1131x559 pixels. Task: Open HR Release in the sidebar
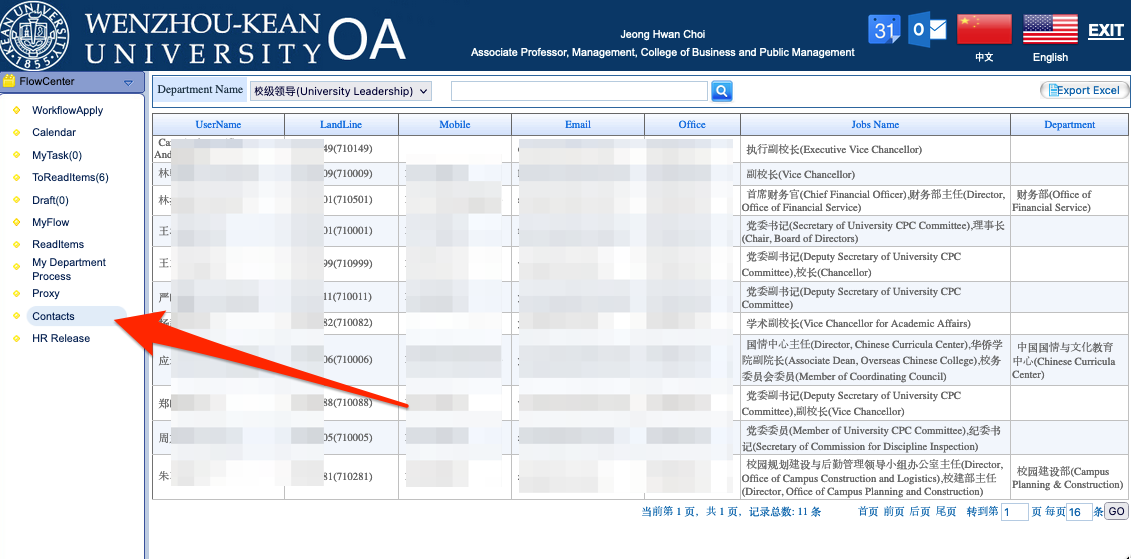pos(61,338)
